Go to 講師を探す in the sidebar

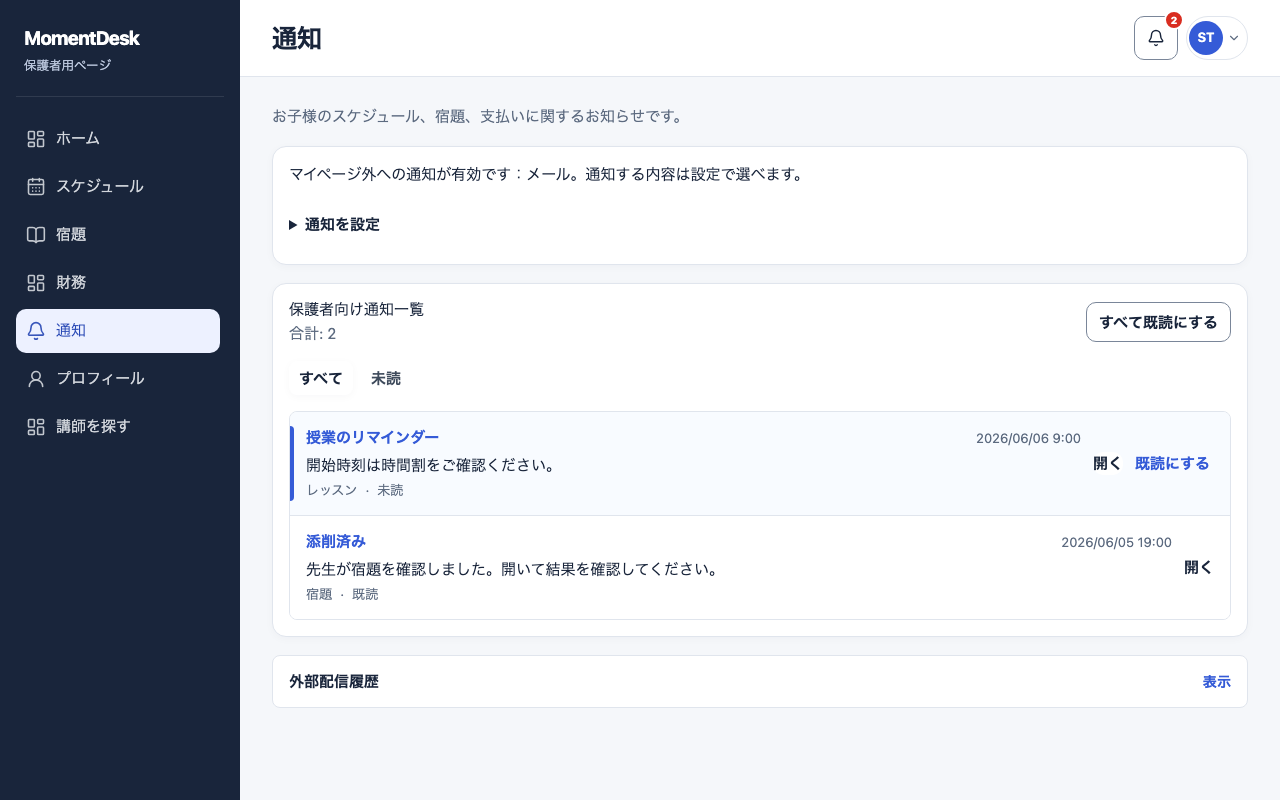pyautogui.click(x=118, y=427)
